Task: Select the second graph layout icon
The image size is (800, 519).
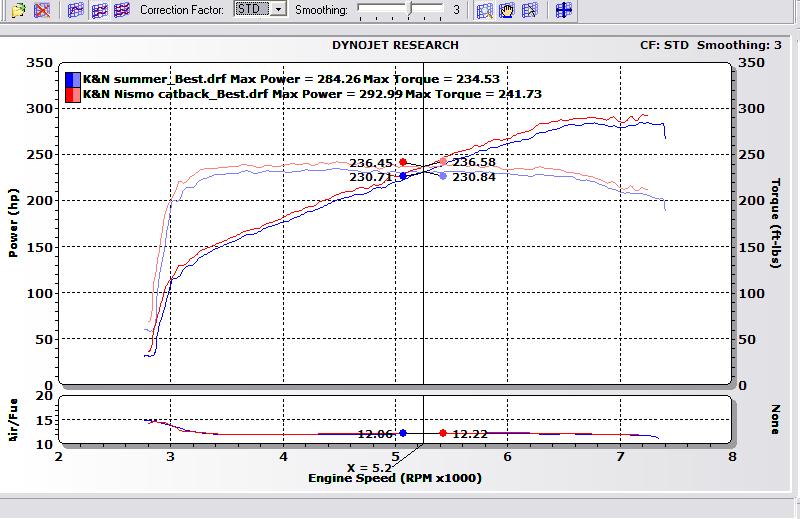Action: 99,10
